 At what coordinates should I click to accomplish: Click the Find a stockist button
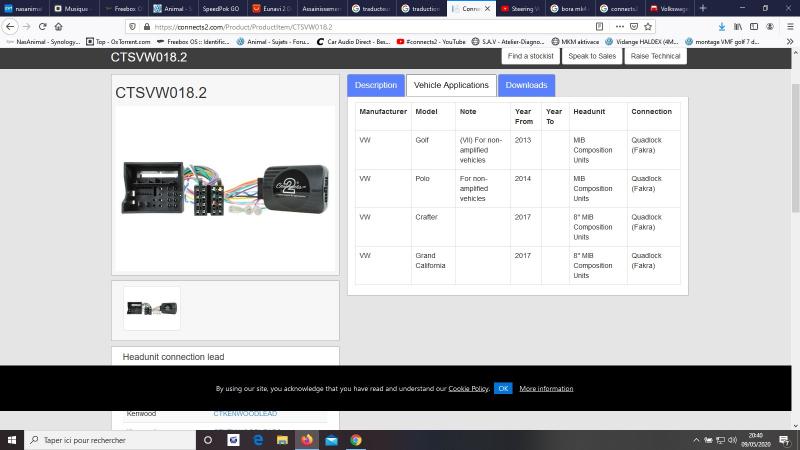coord(530,56)
